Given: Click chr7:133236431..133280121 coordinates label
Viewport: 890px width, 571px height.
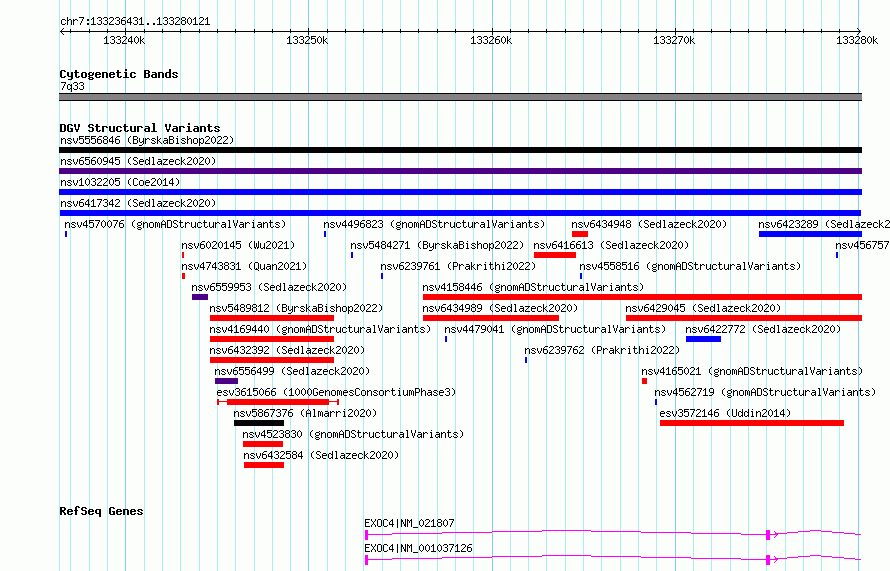Looking at the screenshot, I should click(135, 21).
